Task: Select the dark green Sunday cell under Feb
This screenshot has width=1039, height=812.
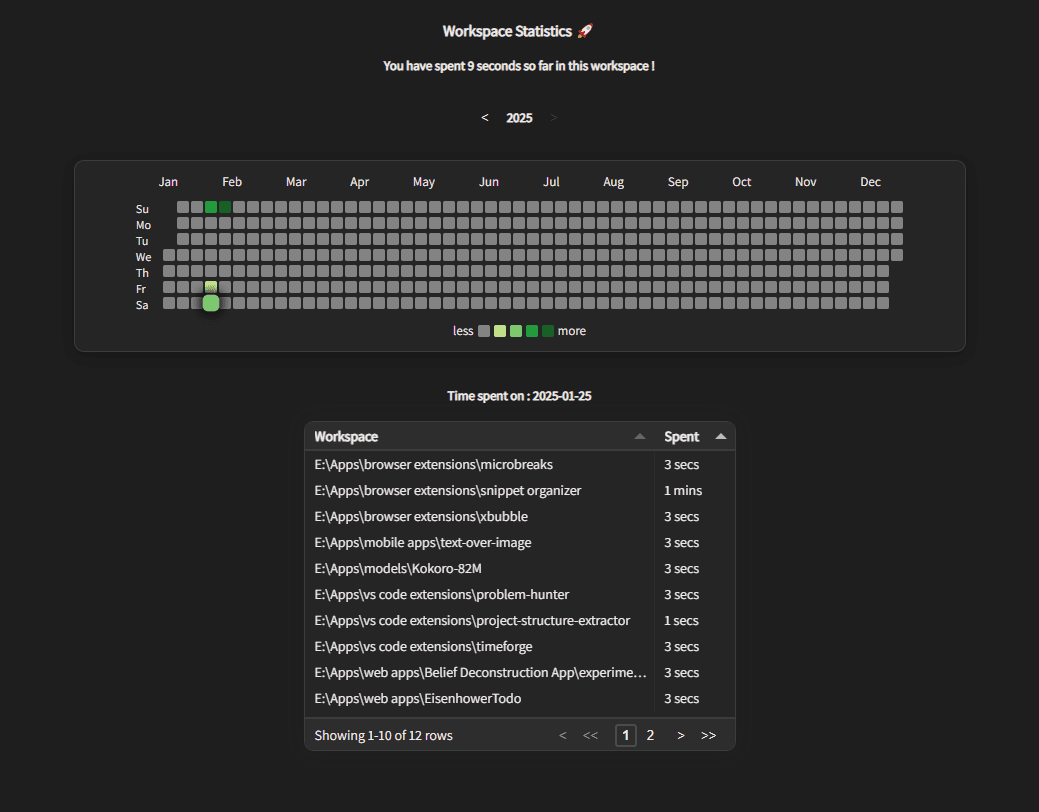Action: click(225, 207)
